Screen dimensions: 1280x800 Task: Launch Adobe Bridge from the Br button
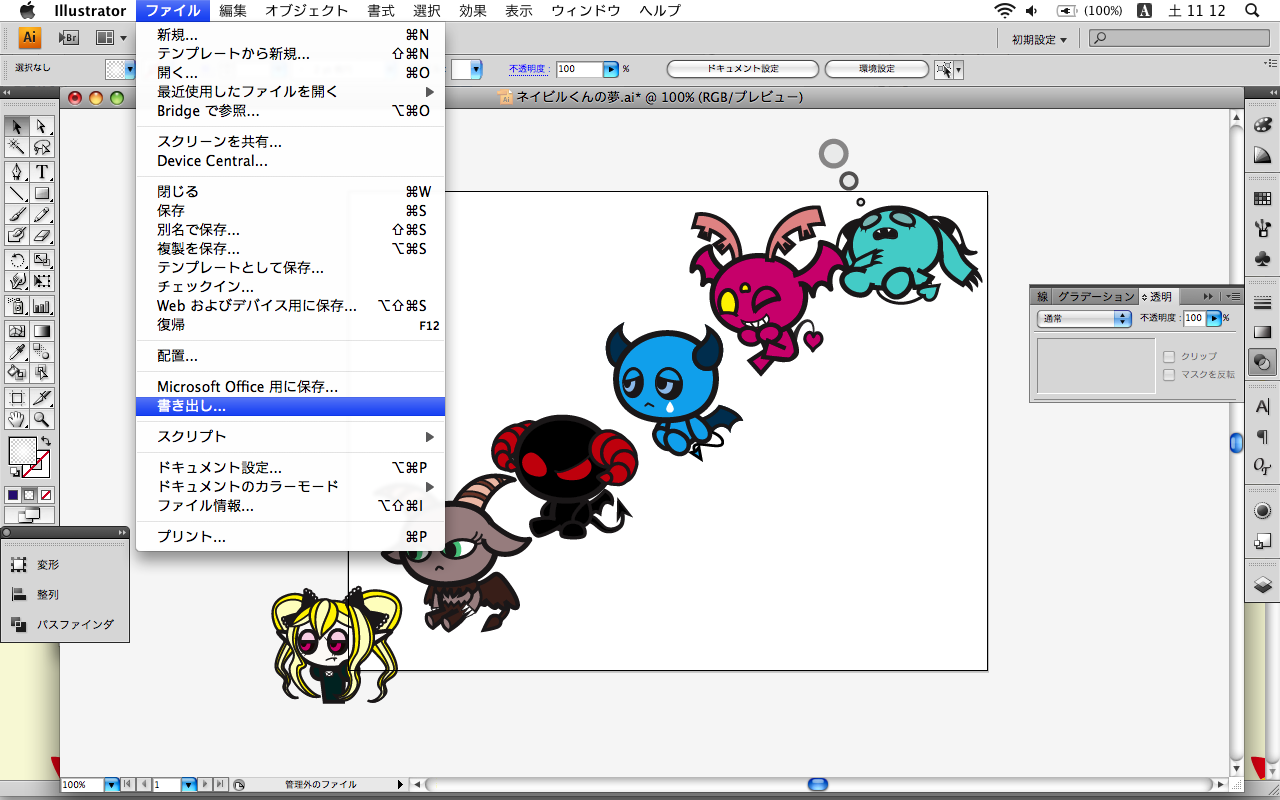click(x=69, y=38)
